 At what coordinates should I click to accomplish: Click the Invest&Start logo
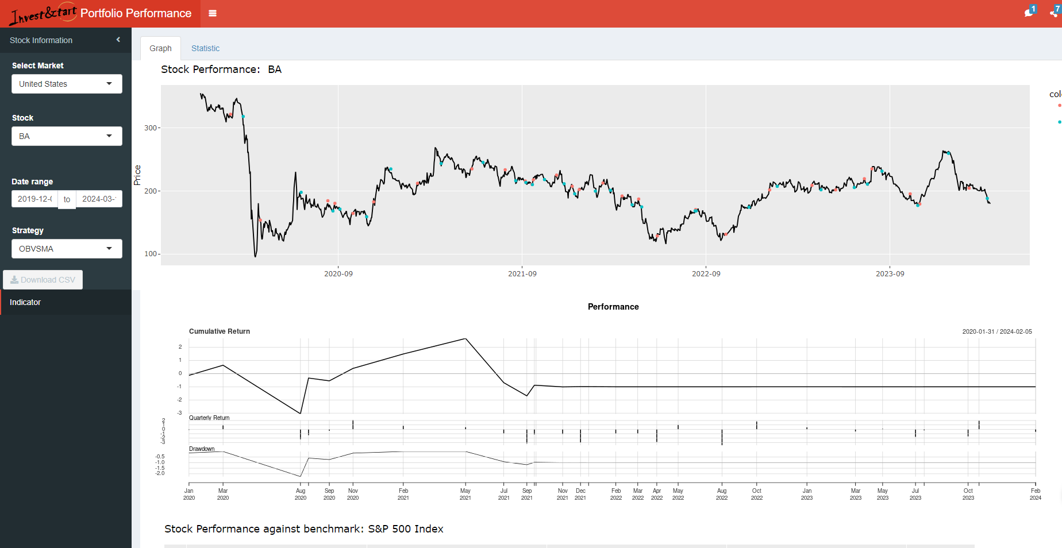[41, 14]
